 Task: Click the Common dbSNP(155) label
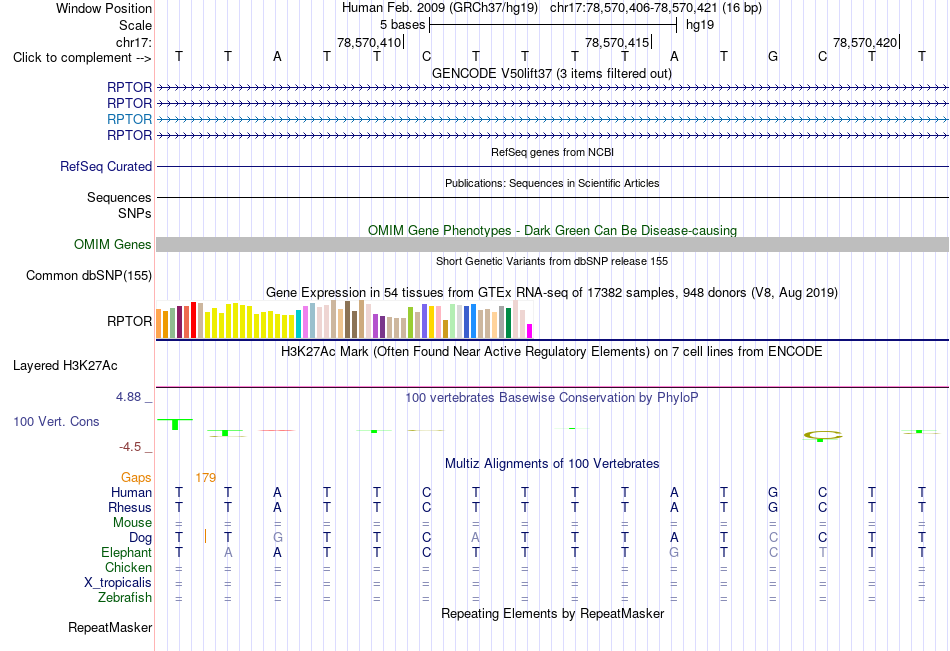(x=89, y=275)
